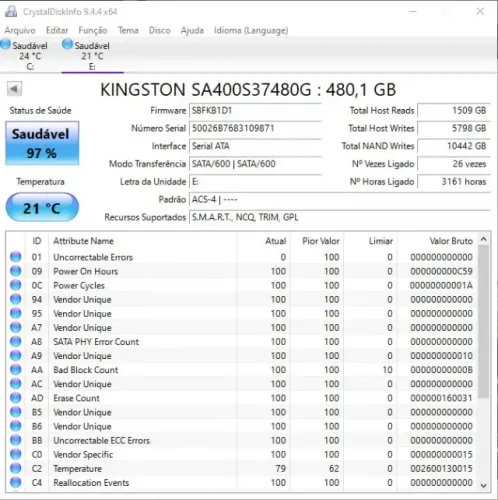
Task: Click status icon for Temperature row
Action: click(x=15, y=468)
